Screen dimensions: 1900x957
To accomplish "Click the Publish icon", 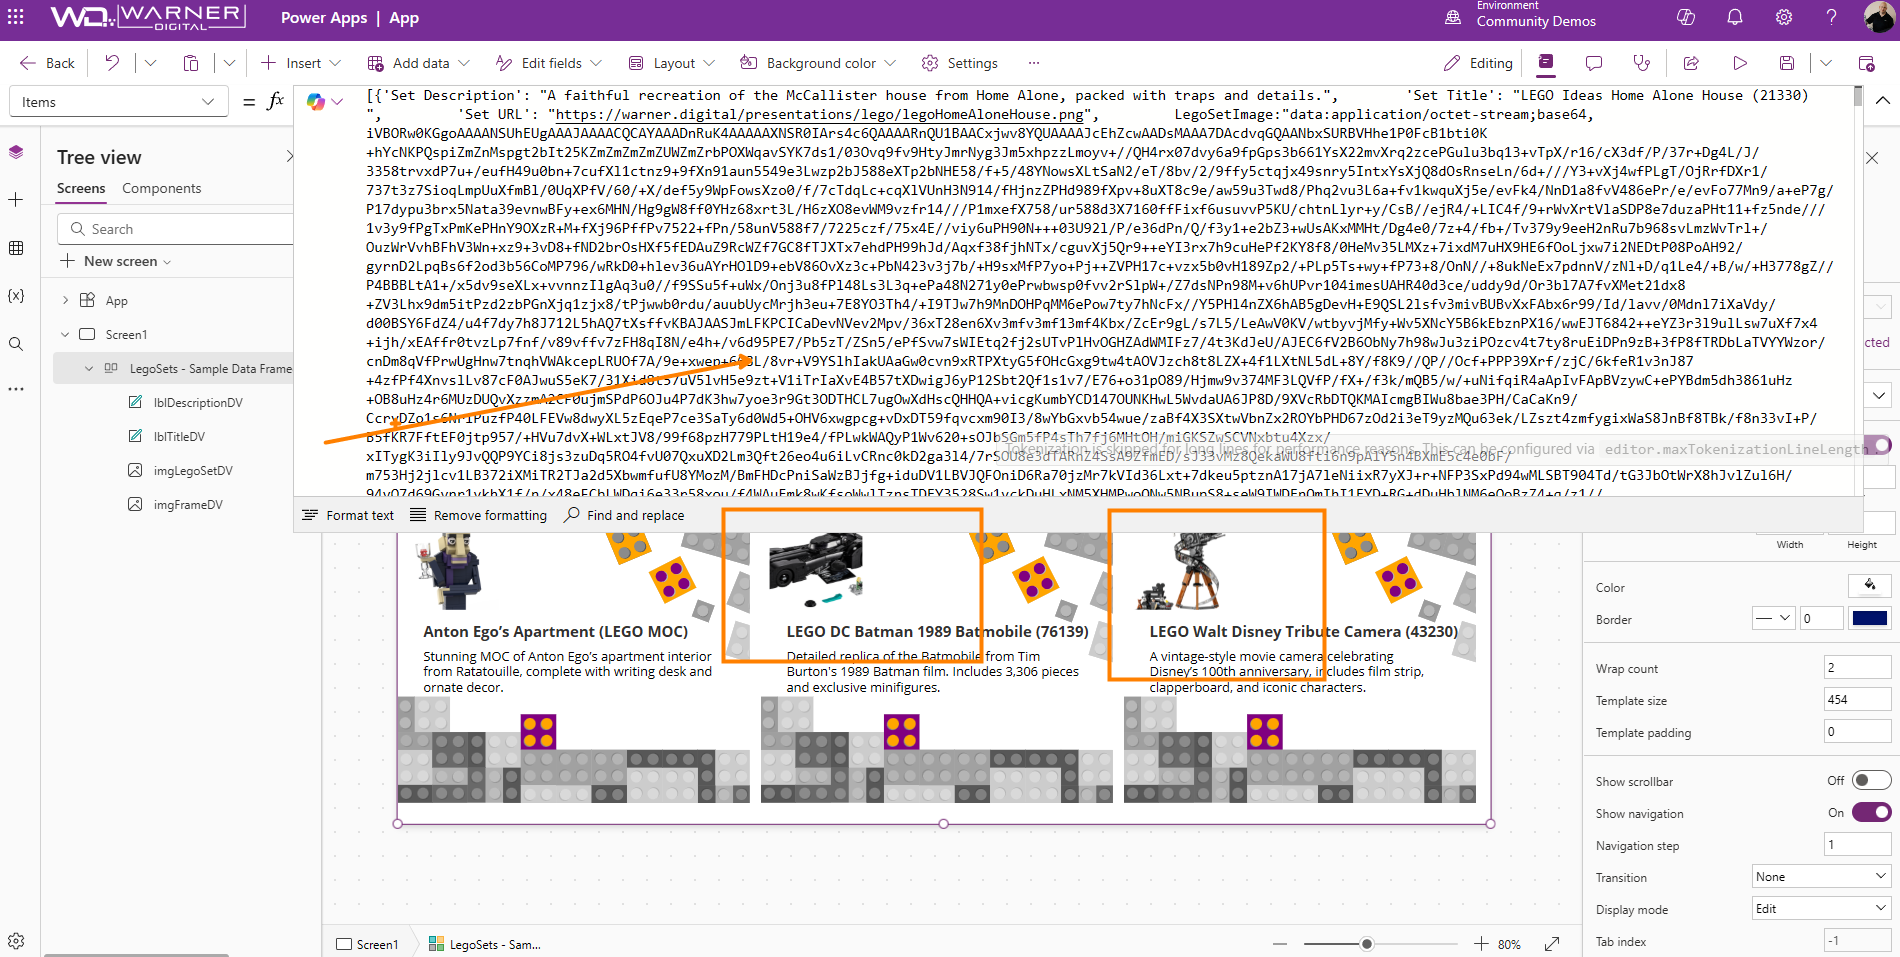I will (x=1866, y=63).
